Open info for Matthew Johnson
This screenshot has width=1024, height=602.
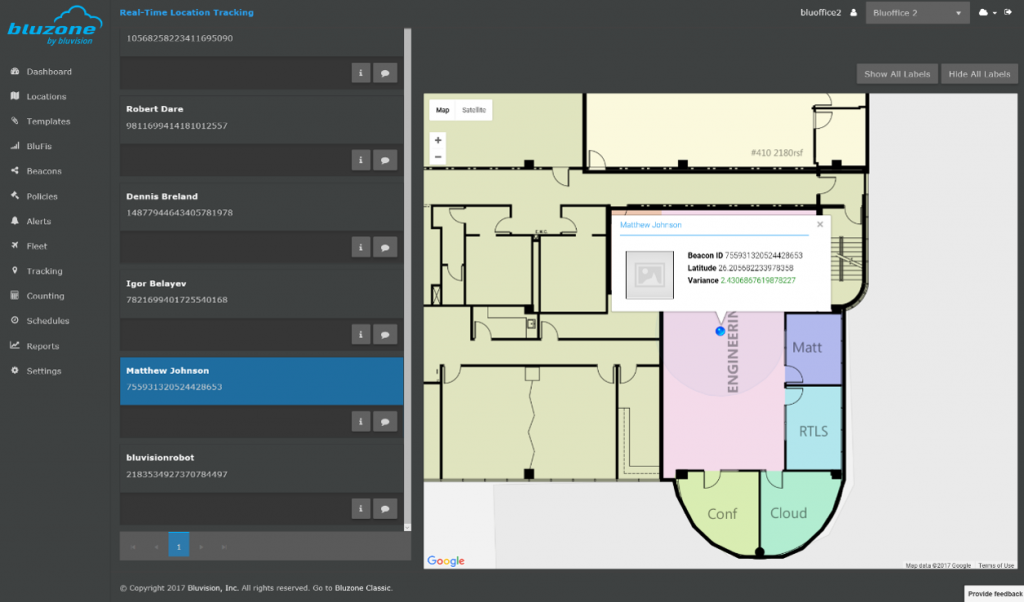click(x=360, y=421)
